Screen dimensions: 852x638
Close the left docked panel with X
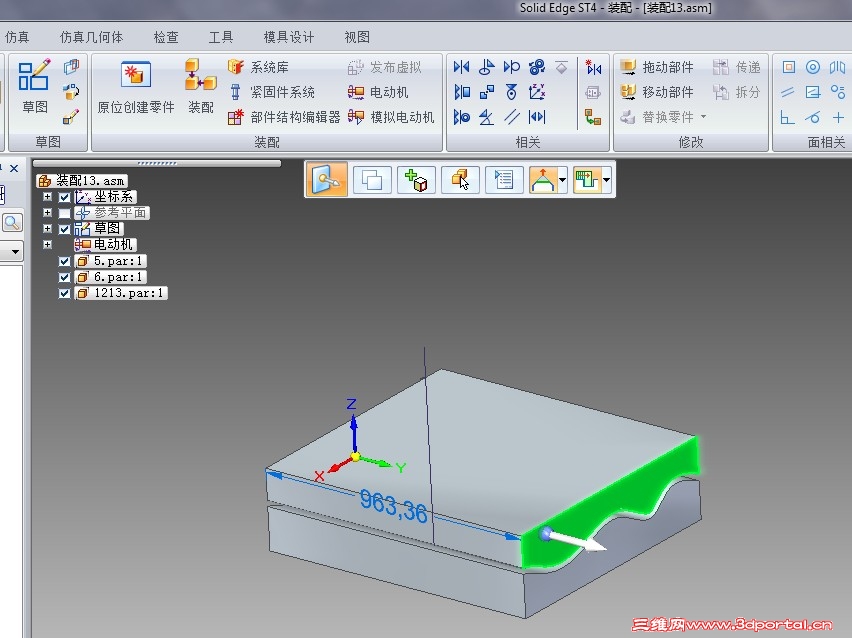coord(14,168)
